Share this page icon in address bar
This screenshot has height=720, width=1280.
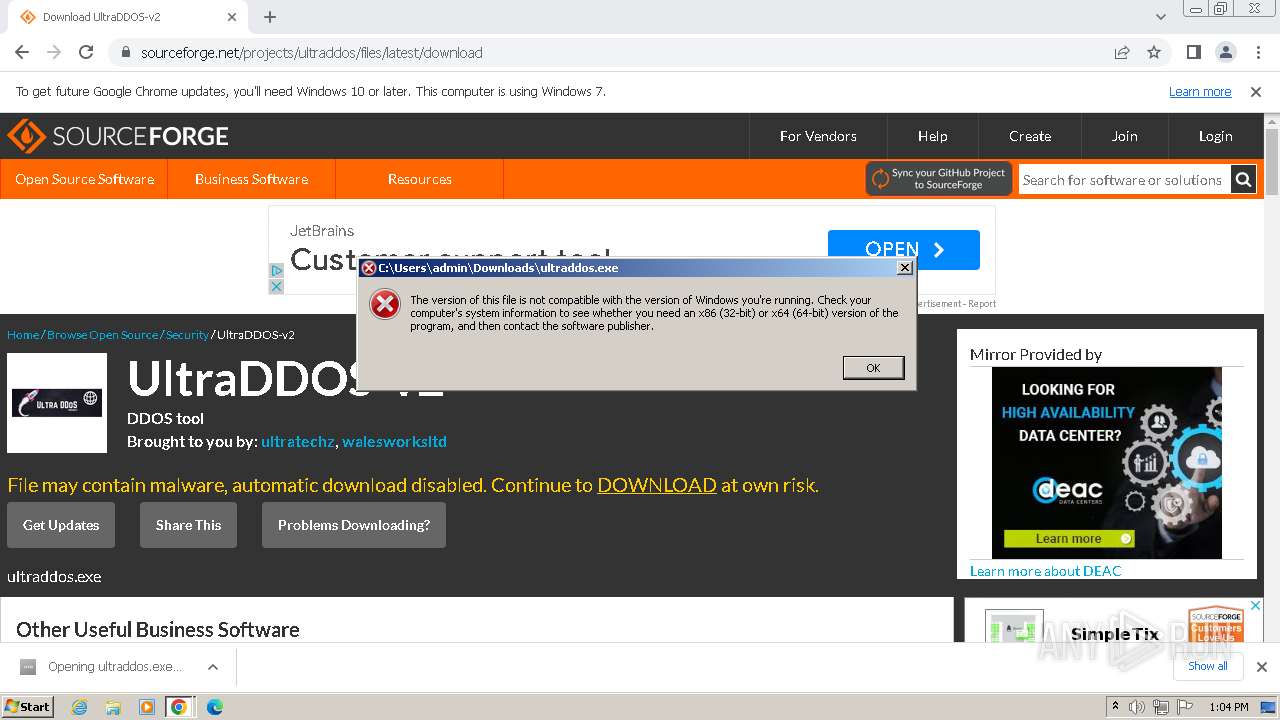click(1122, 52)
